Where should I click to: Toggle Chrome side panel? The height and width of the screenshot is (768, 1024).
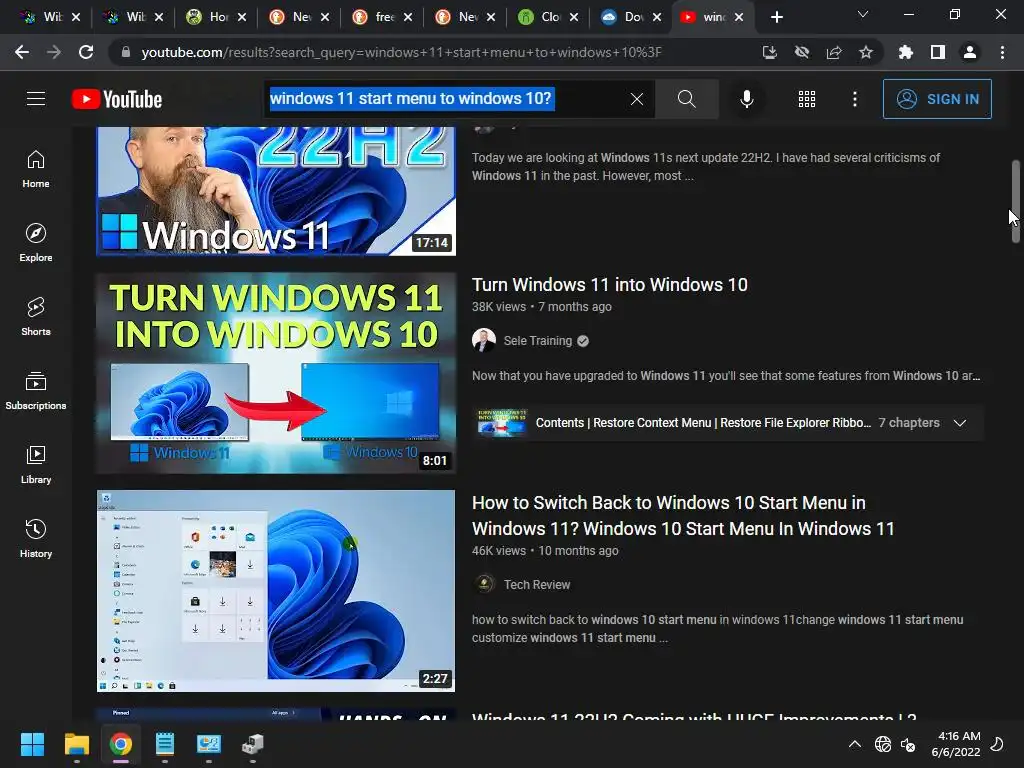click(x=938, y=52)
